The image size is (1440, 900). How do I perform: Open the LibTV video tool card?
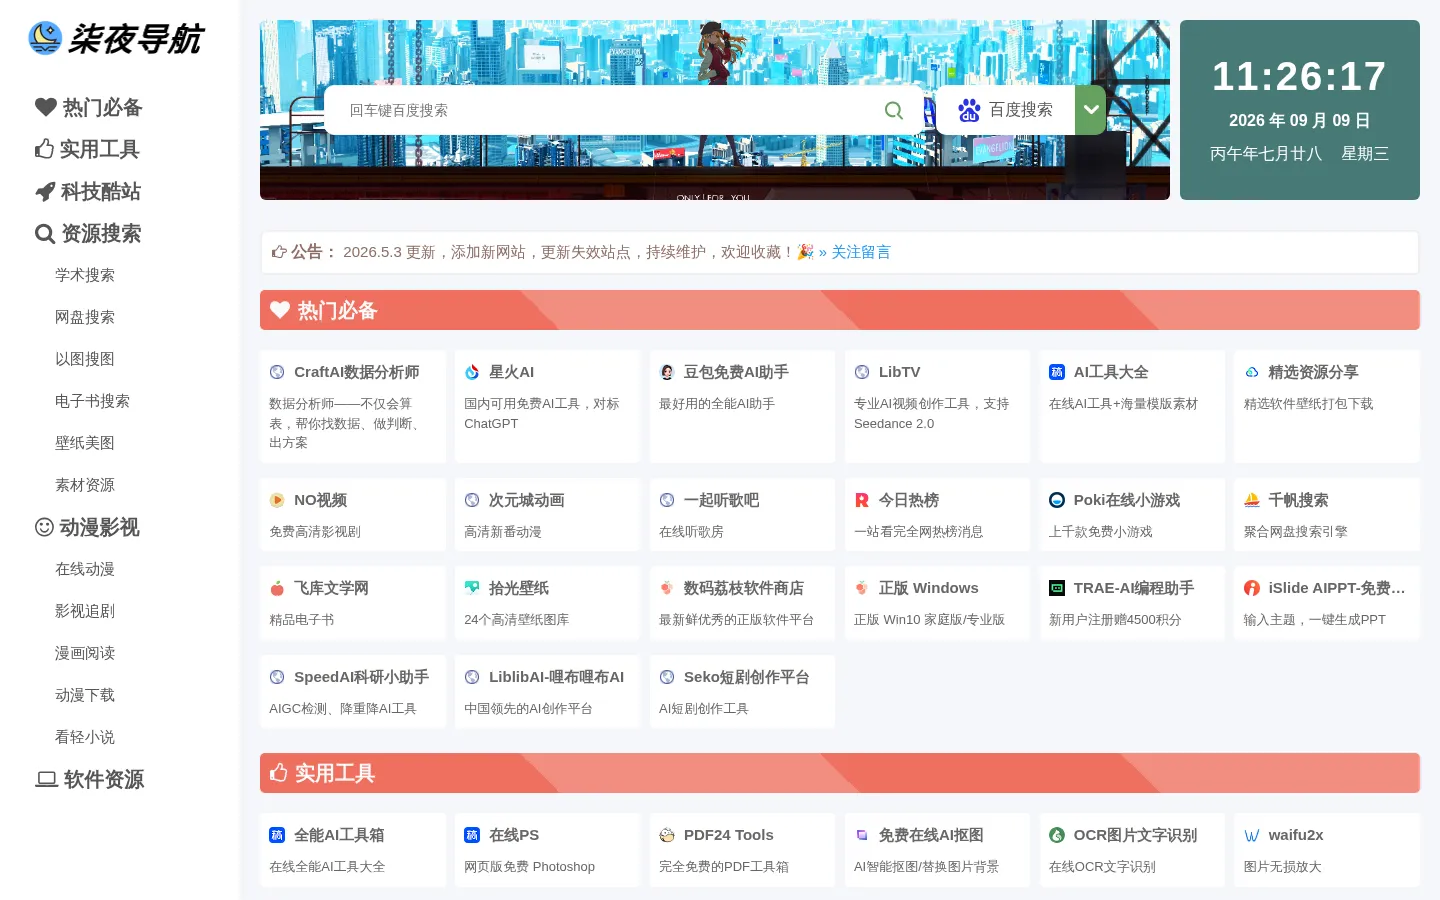(x=937, y=406)
